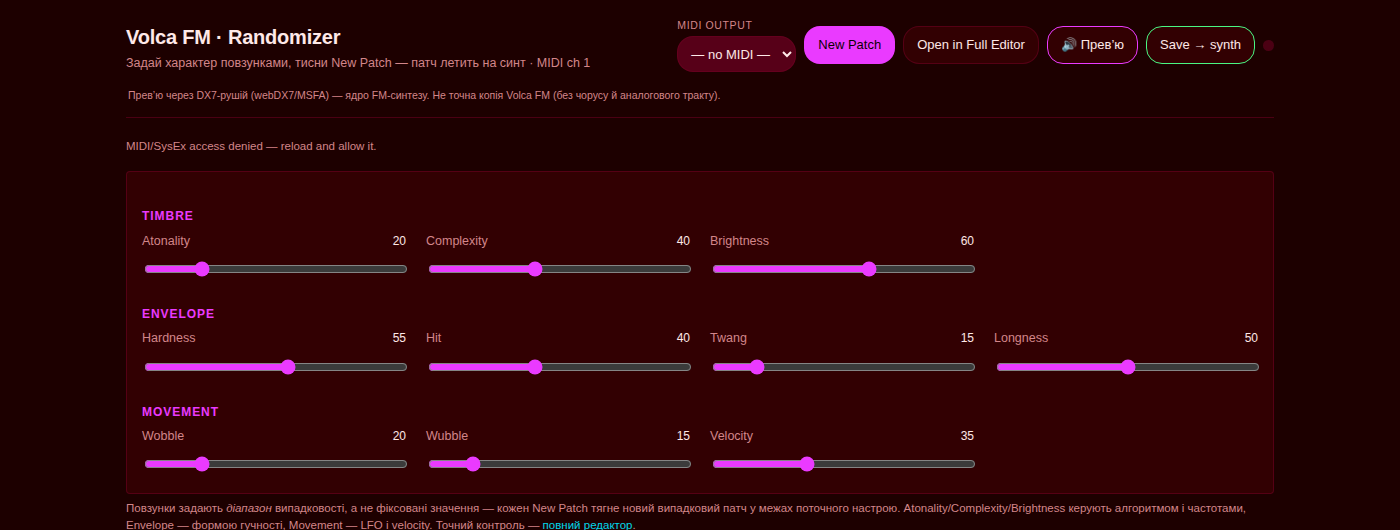1400x530 pixels.
Task: Click the Complexity label
Action: pos(457,241)
